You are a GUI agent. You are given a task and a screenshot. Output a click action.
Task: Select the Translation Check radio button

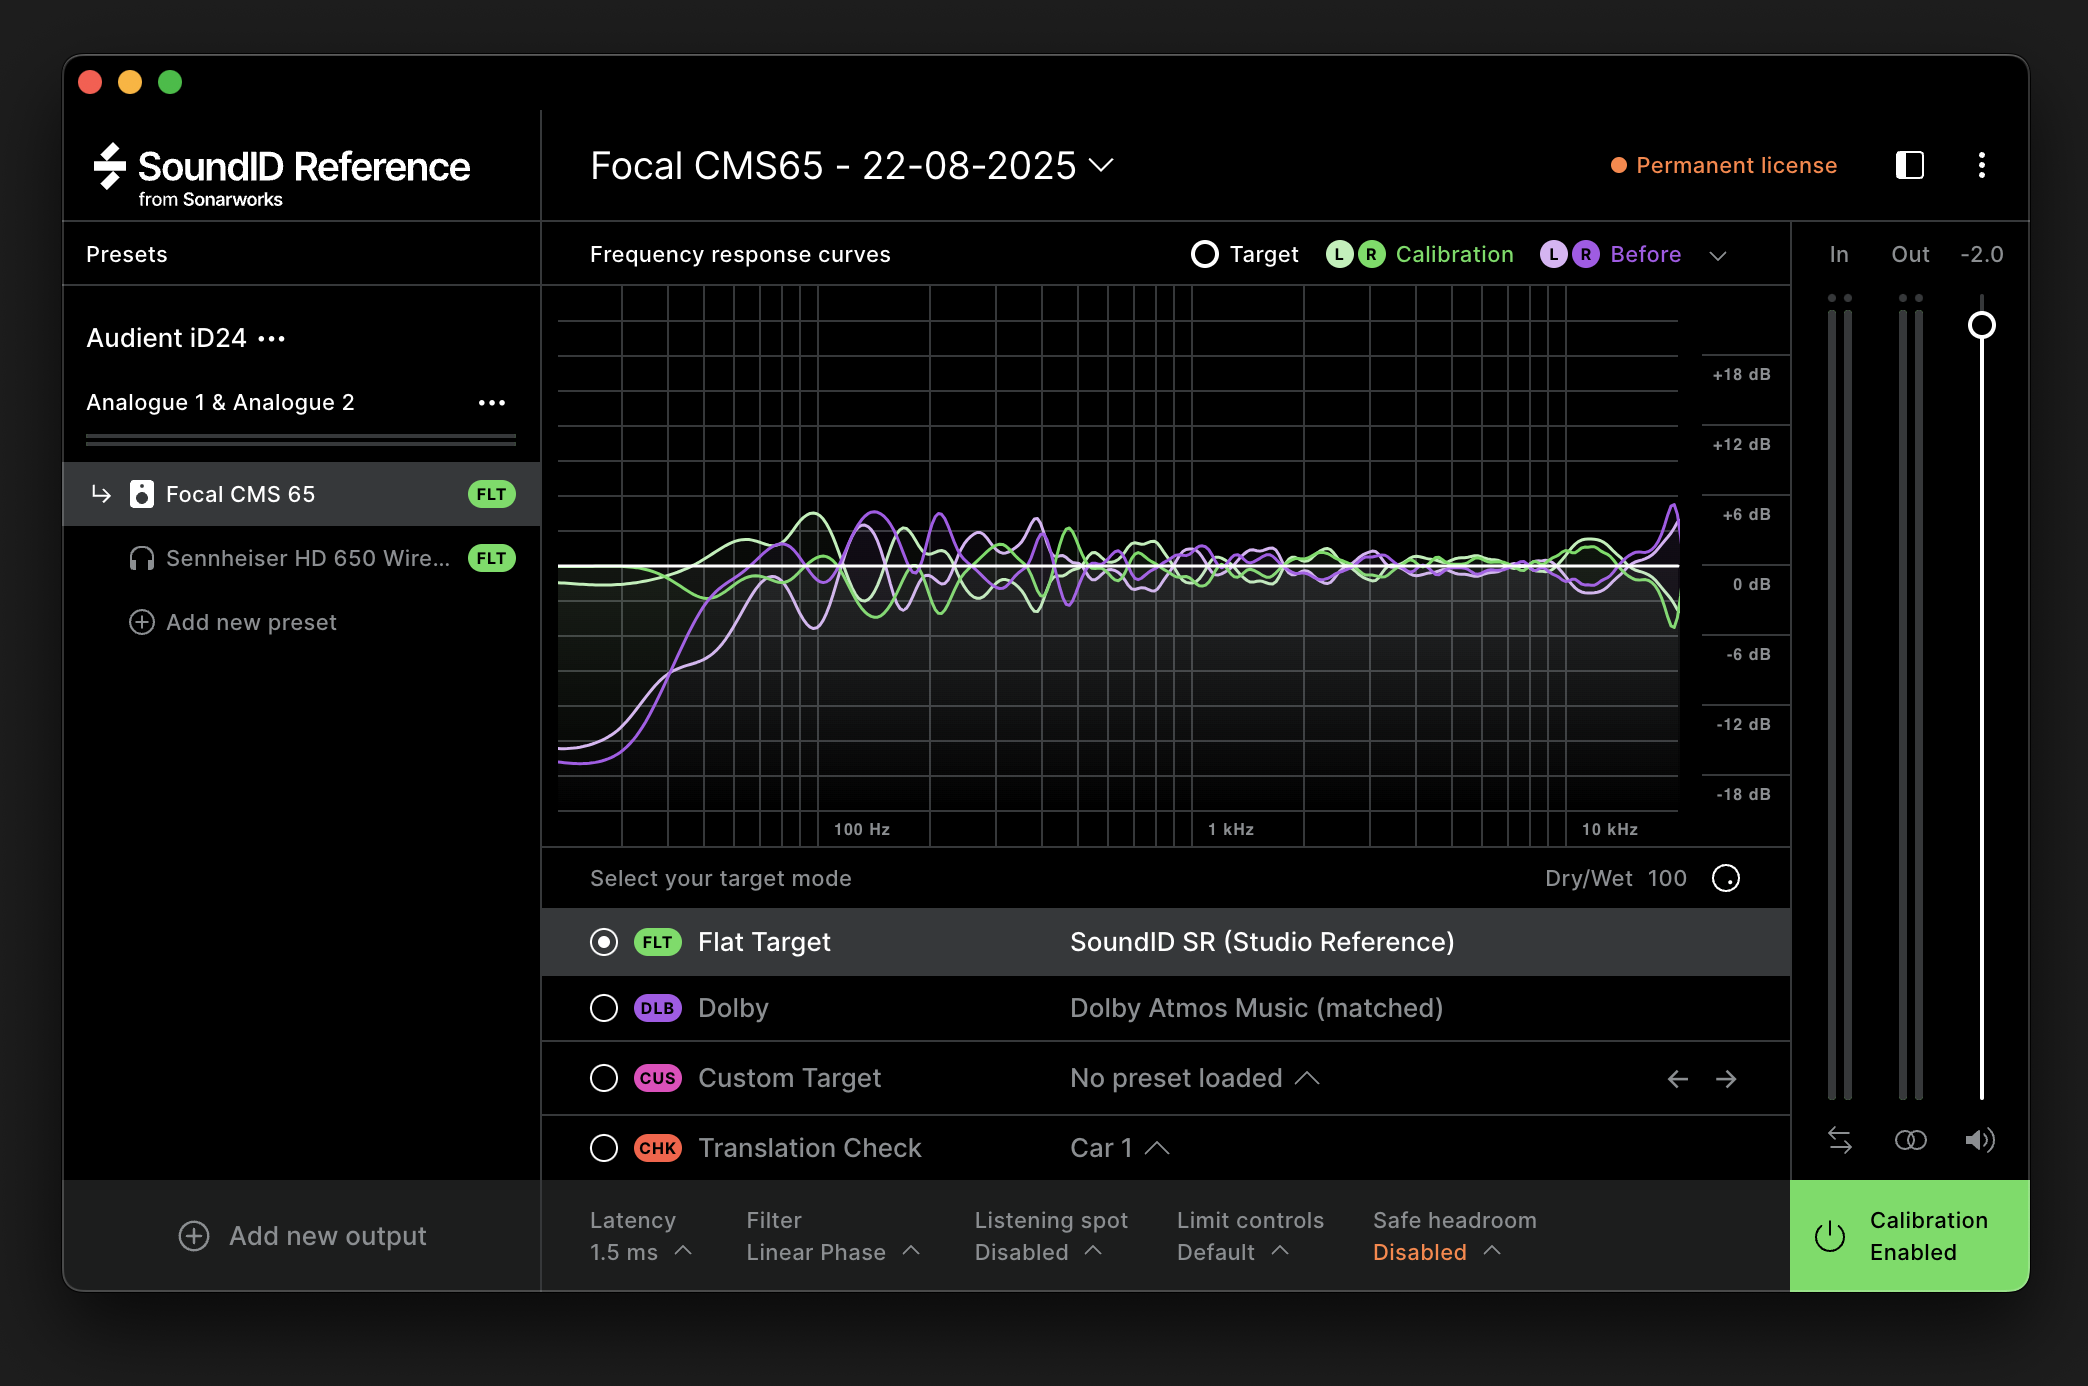pos(604,1148)
